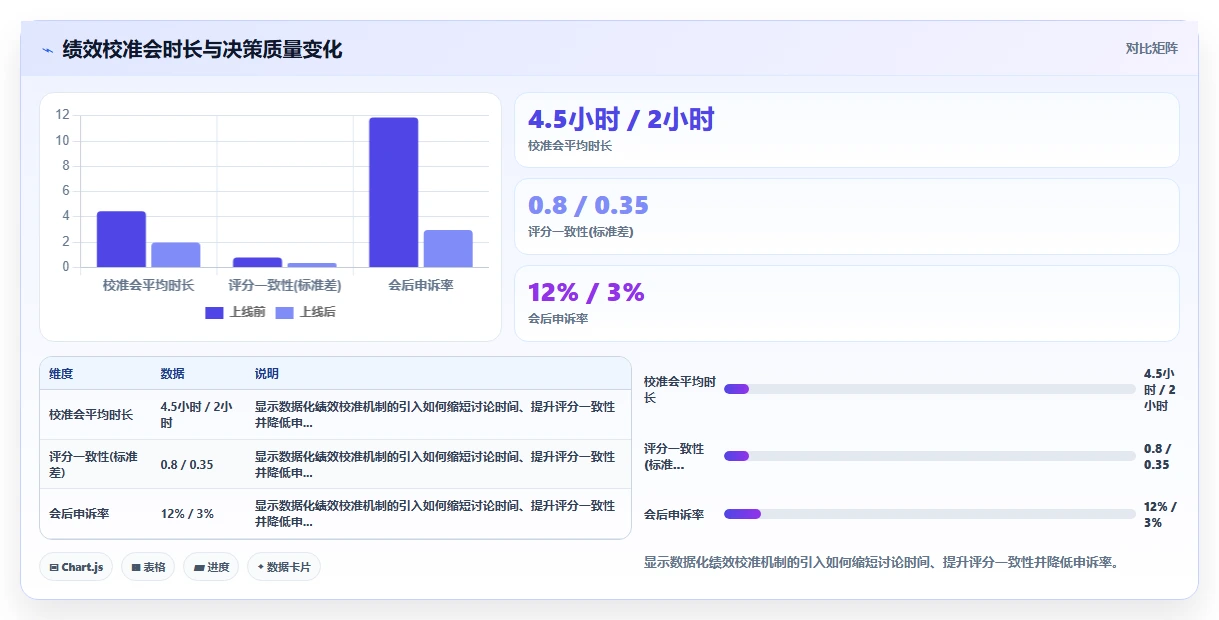Image resolution: width=1219 pixels, height=620 pixels.
Task: Click the icon inside the 进度 chip
Action: (199, 567)
